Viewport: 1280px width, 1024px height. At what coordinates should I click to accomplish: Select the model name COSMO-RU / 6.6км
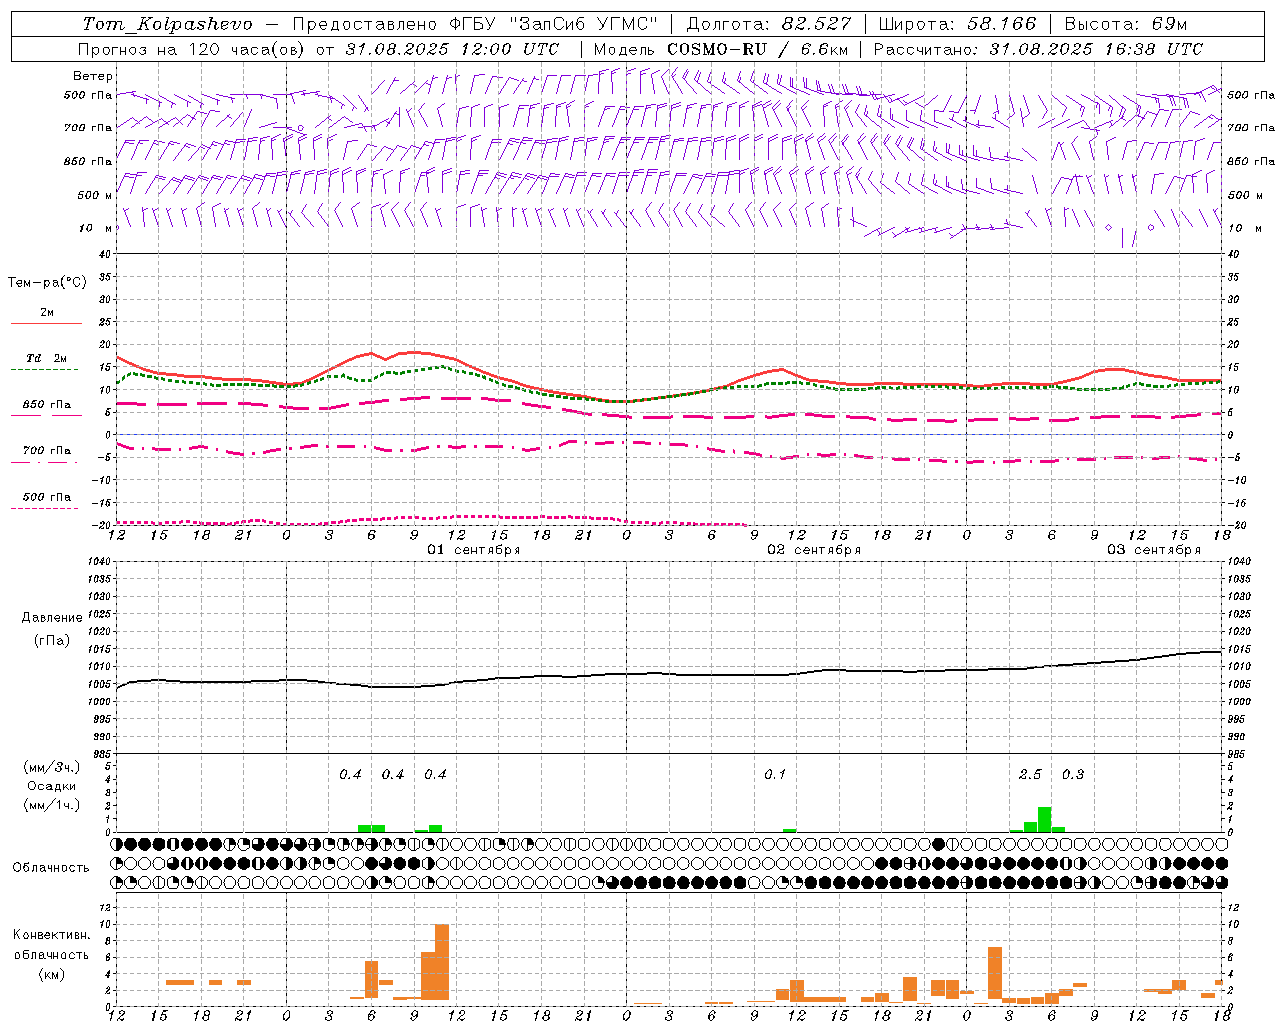pyautogui.click(x=757, y=49)
